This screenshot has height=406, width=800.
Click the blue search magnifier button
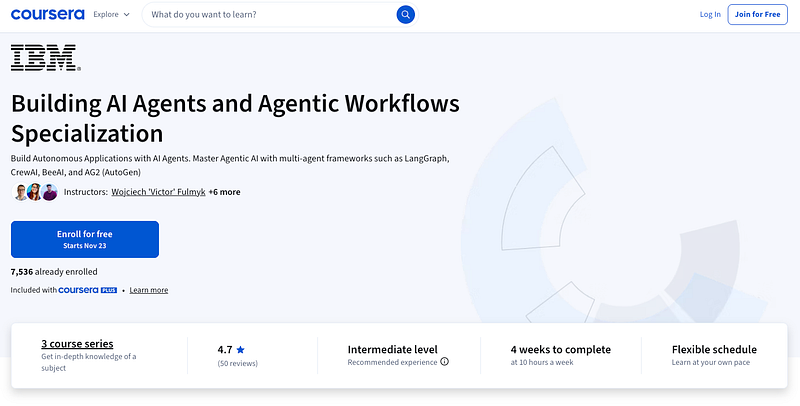(406, 15)
